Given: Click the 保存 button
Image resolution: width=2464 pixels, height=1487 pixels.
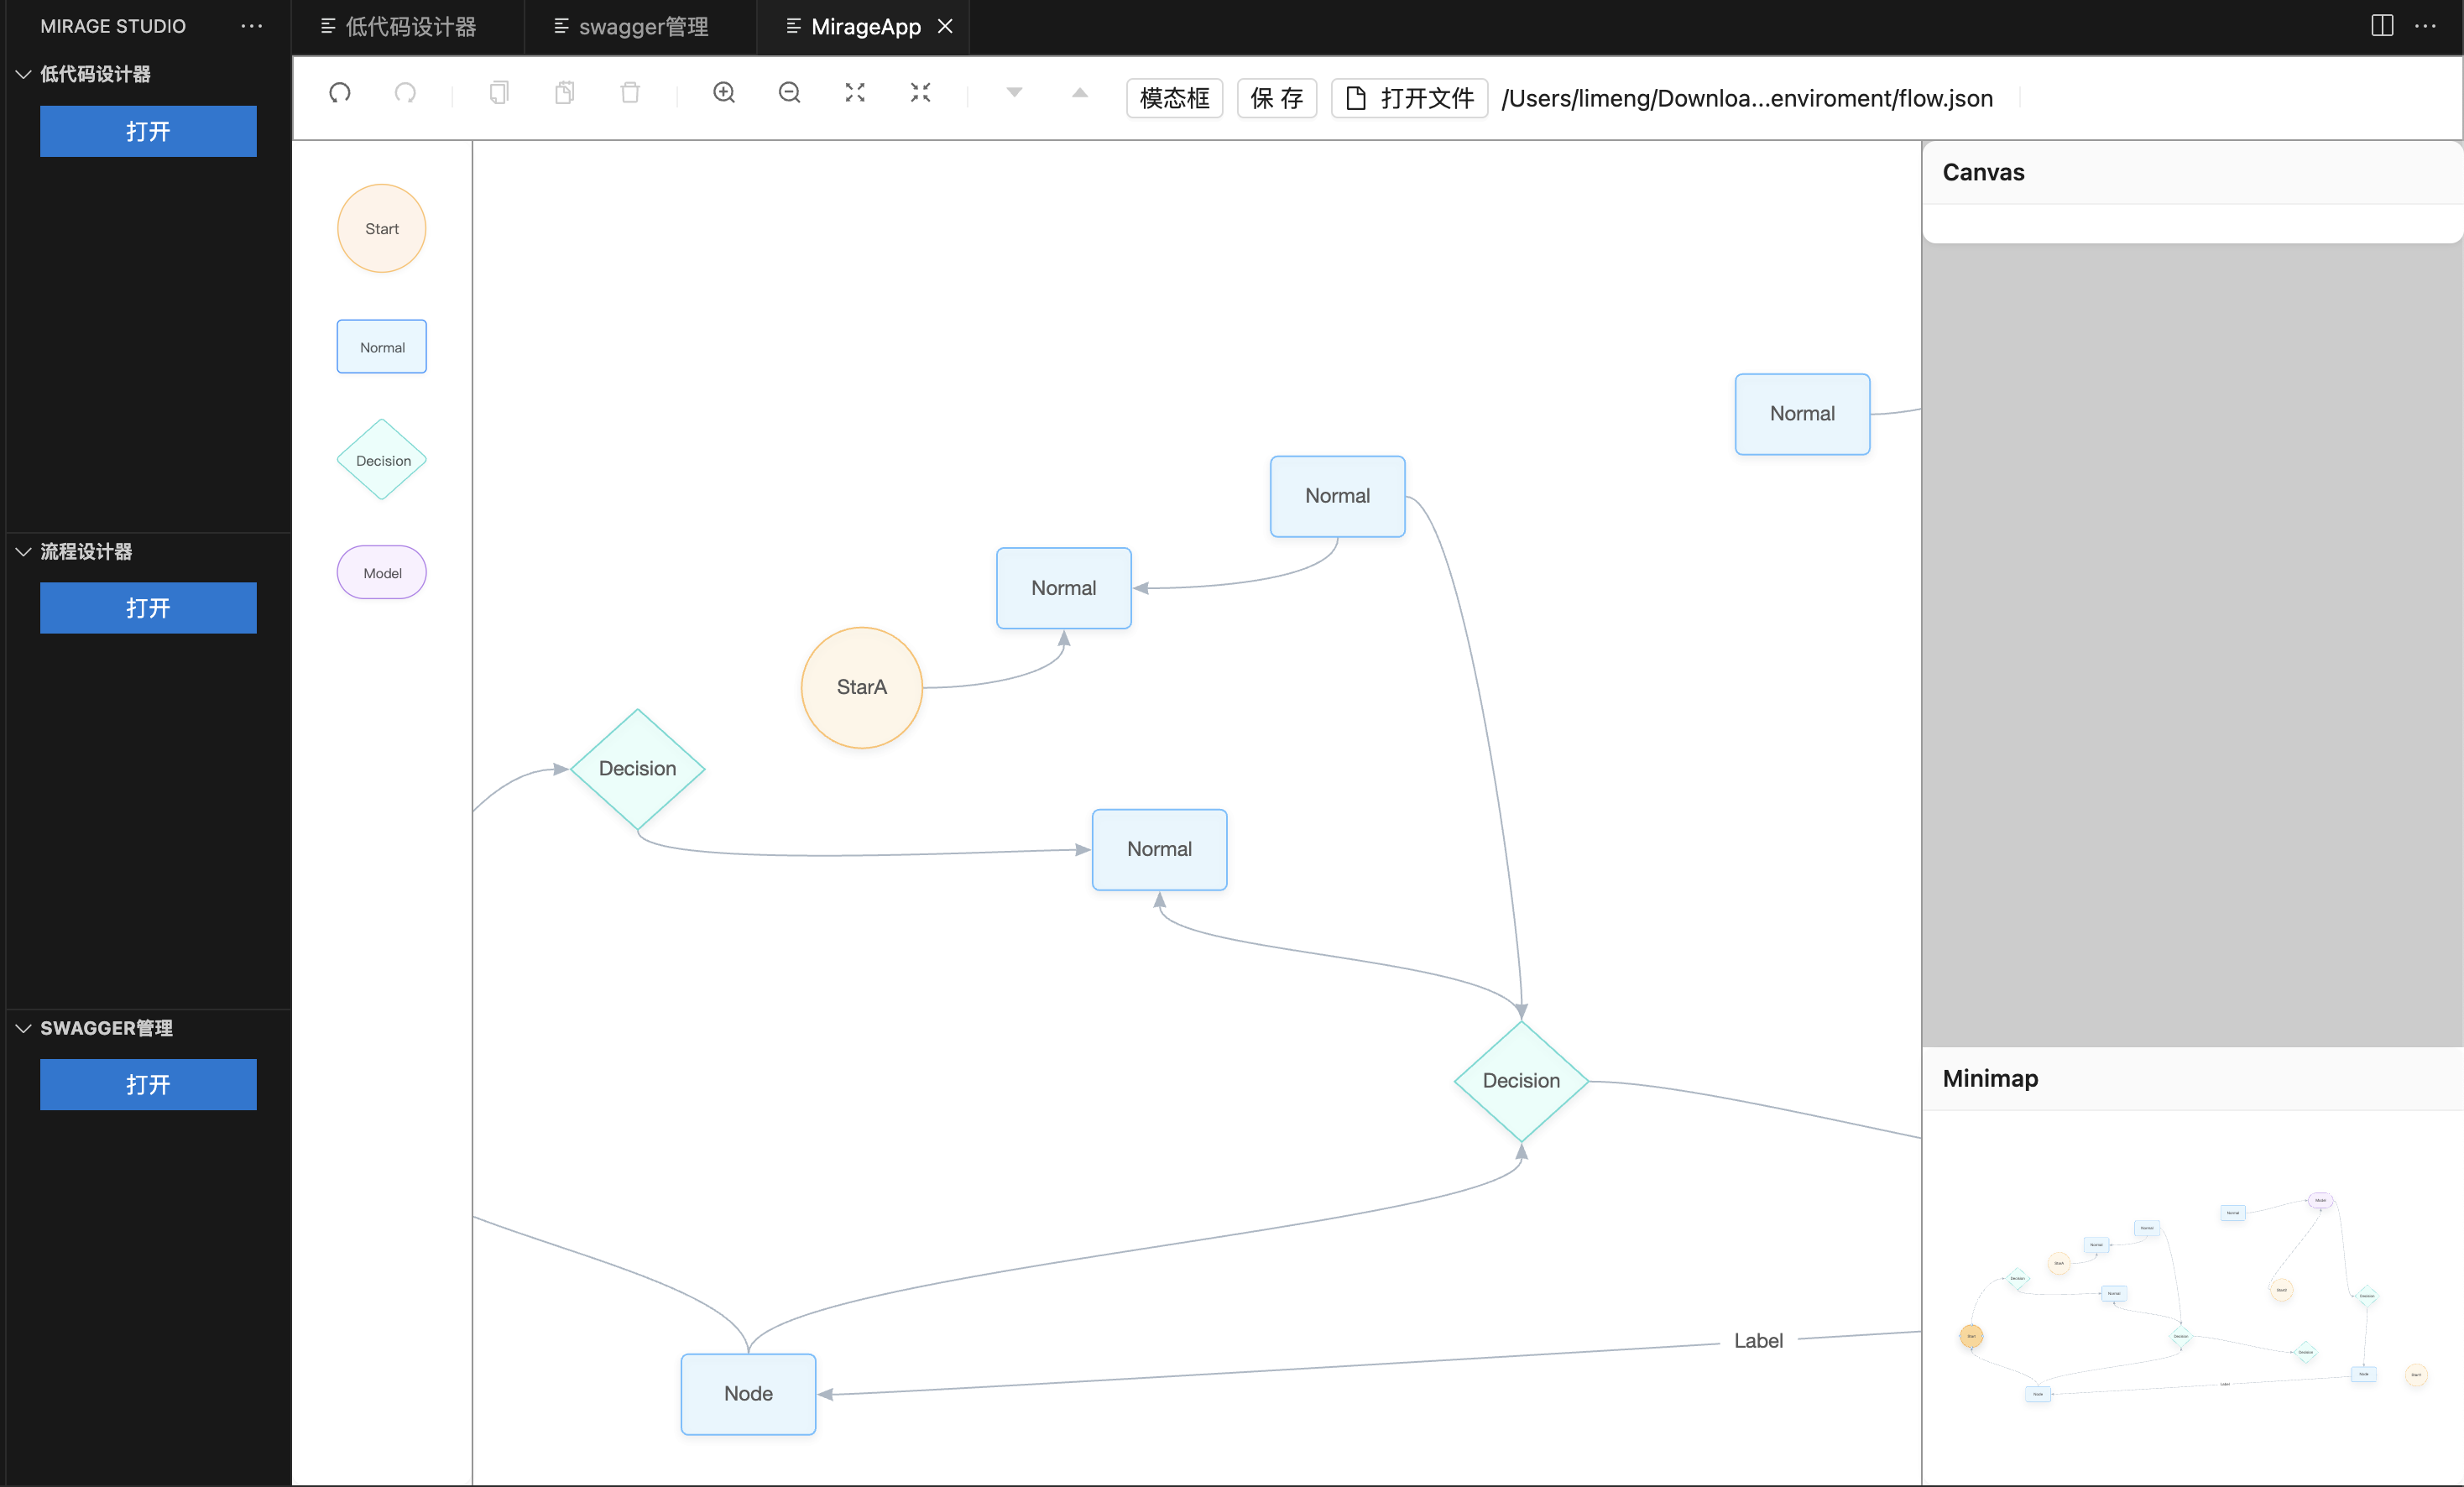Looking at the screenshot, I should point(1277,98).
